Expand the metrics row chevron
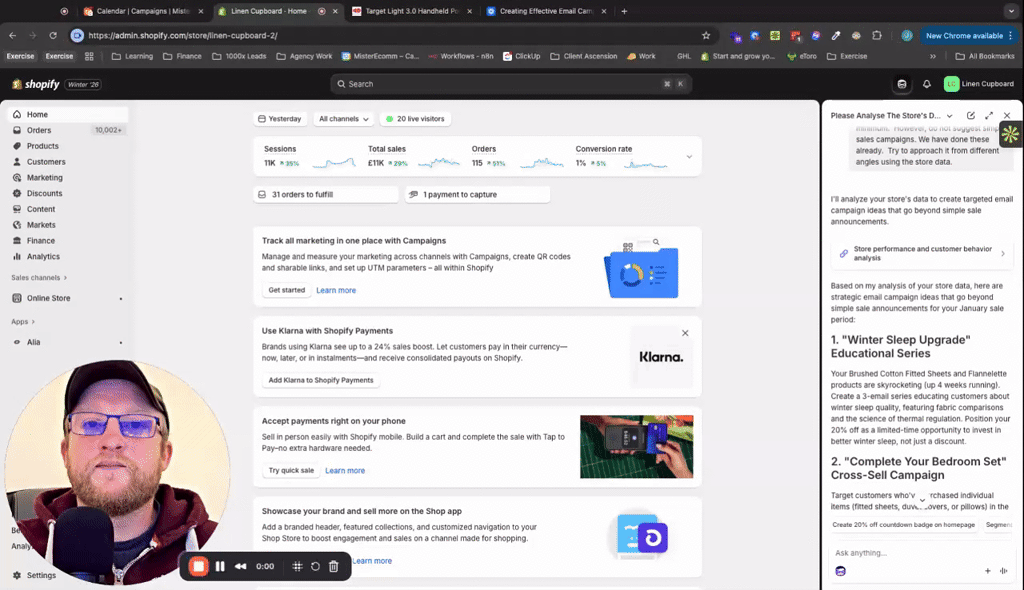This screenshot has width=1024, height=590. click(x=689, y=156)
